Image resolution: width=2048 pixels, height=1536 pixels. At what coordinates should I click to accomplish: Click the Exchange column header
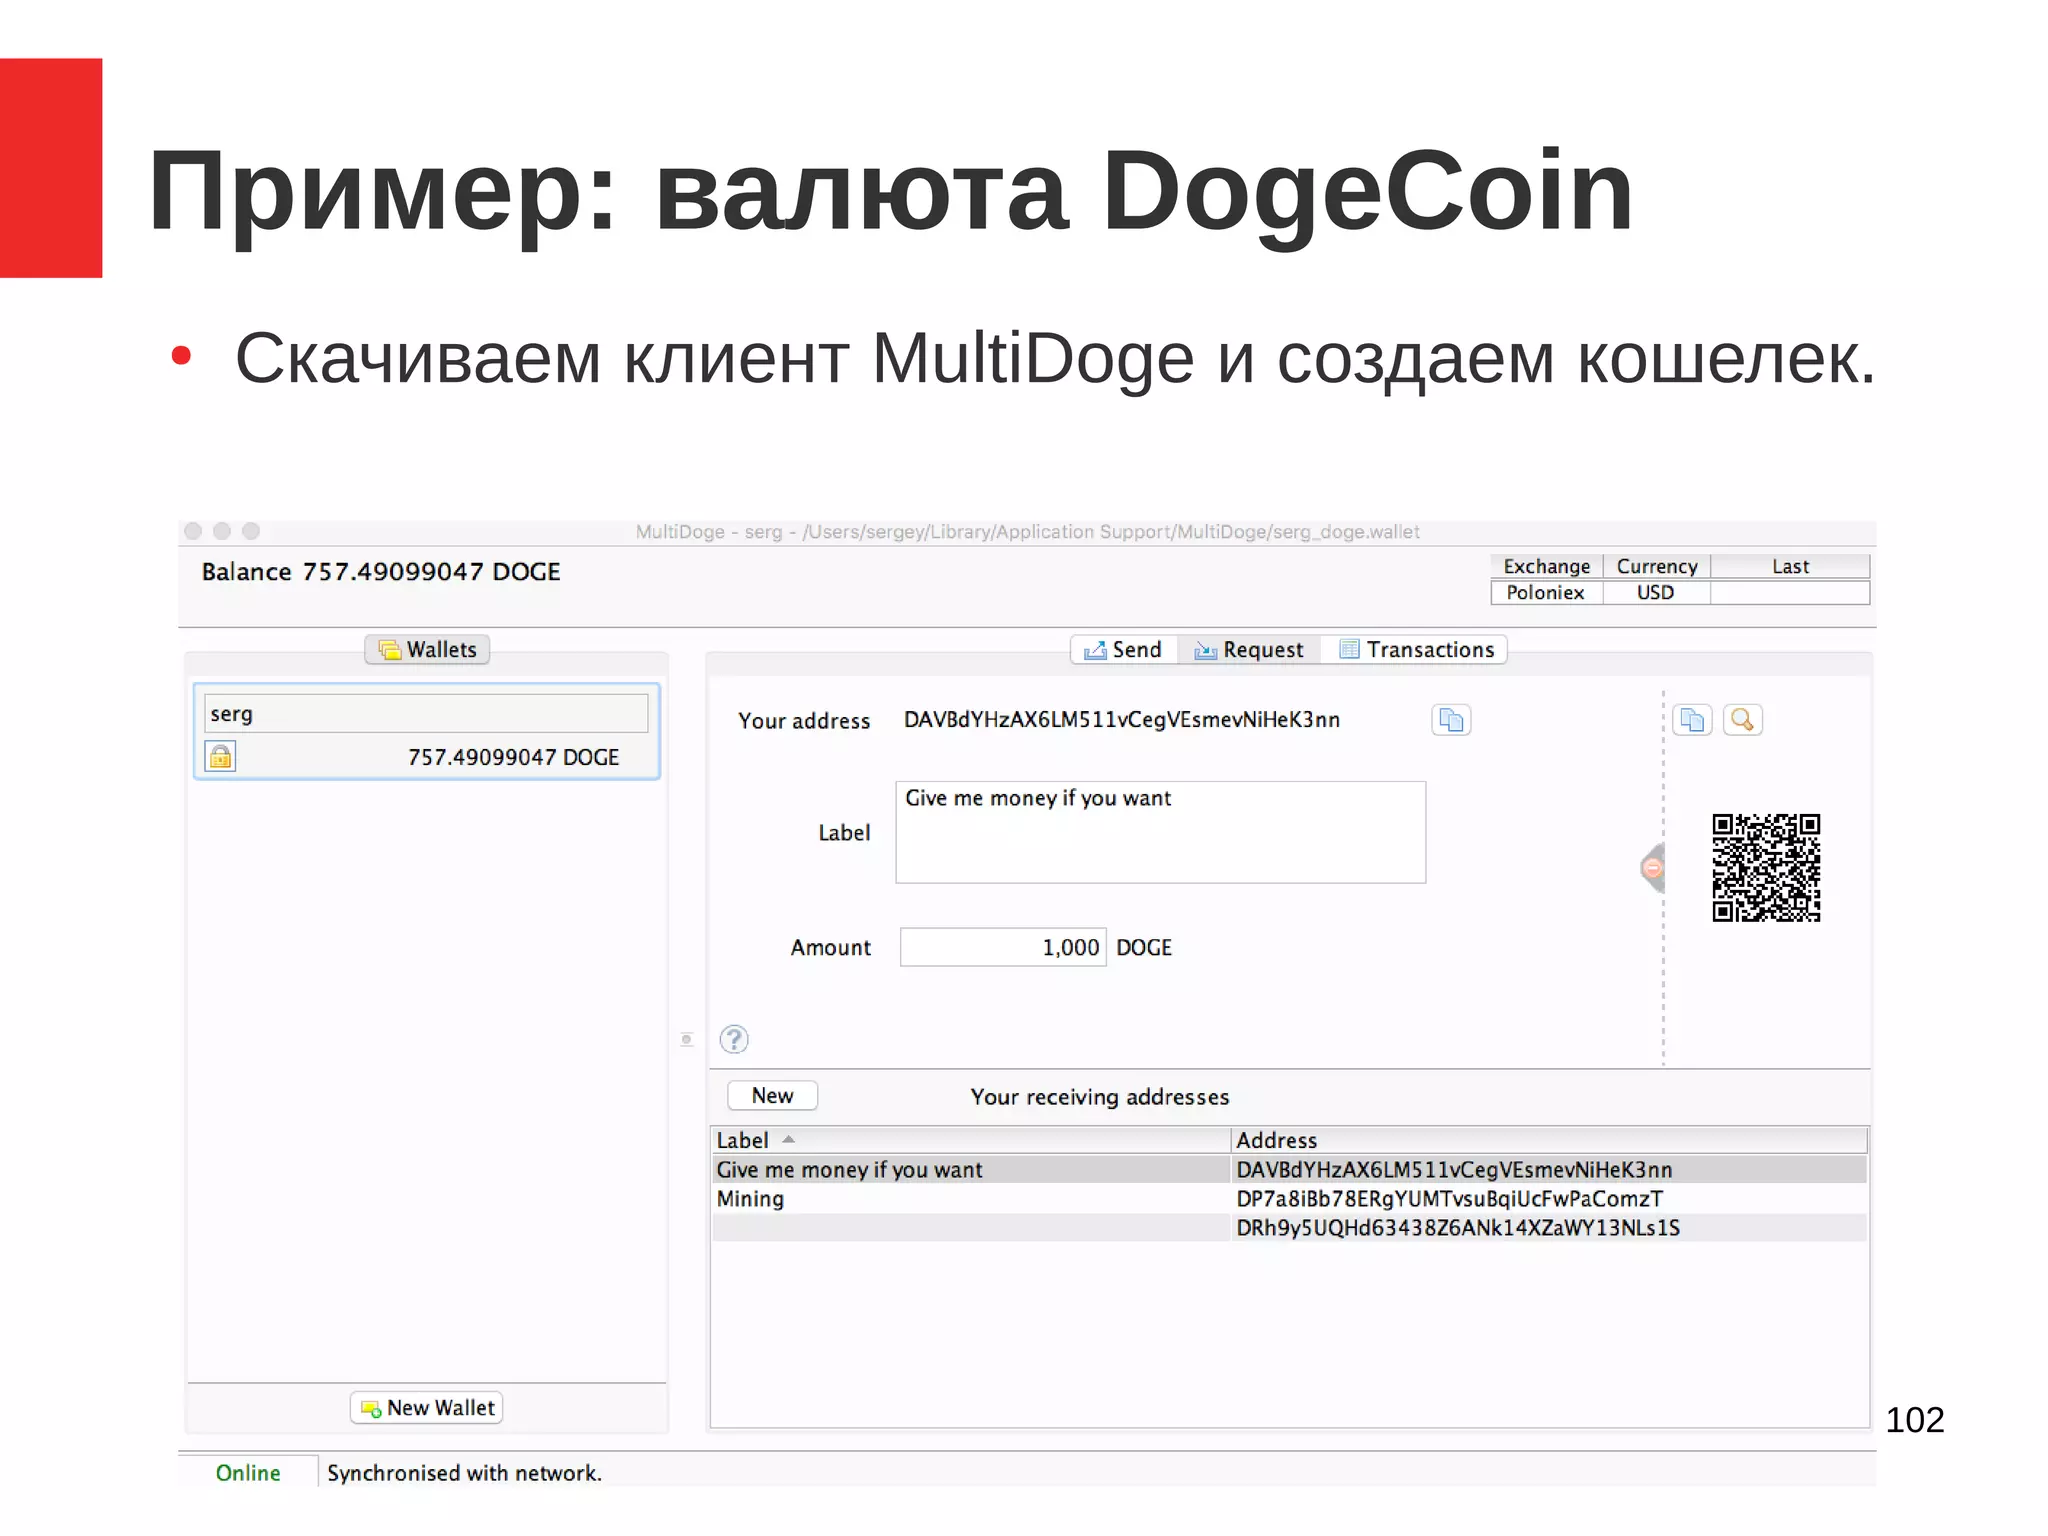(x=1546, y=566)
